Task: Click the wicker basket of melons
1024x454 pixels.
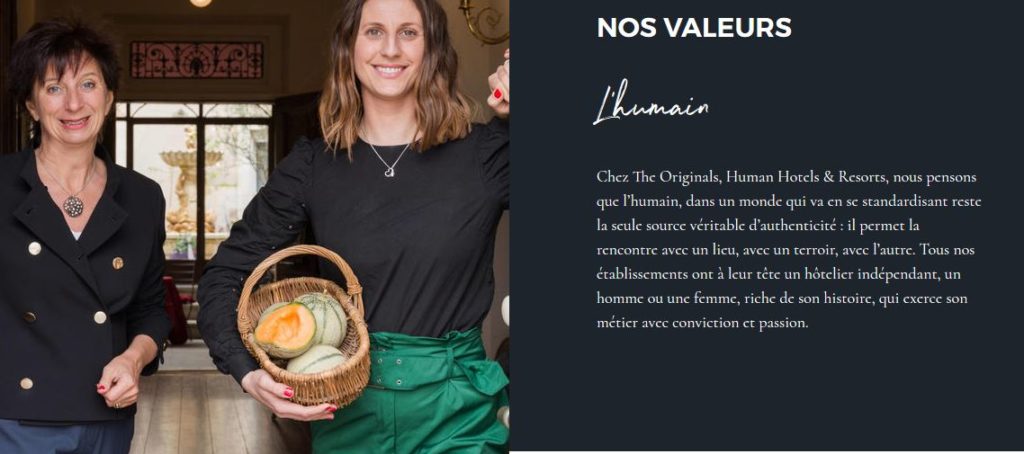Action: coord(304,327)
